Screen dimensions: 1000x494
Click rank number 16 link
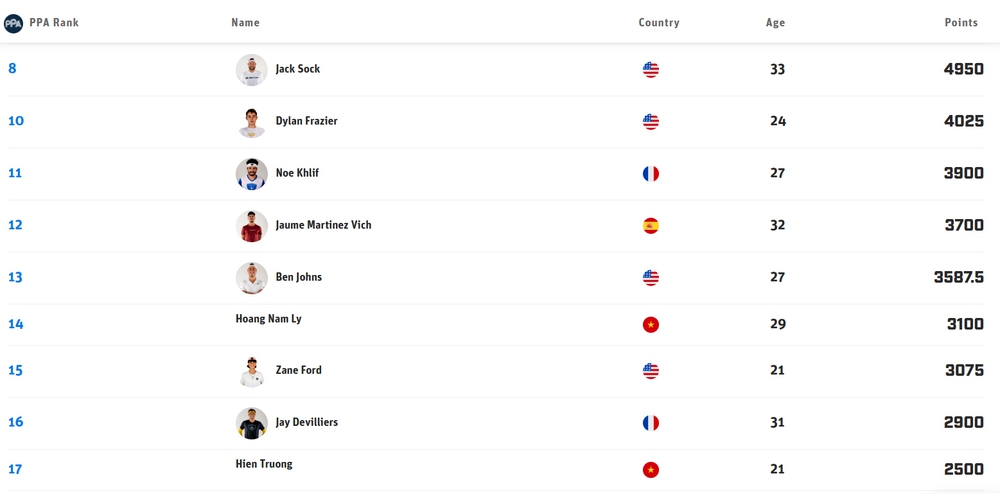pos(16,422)
